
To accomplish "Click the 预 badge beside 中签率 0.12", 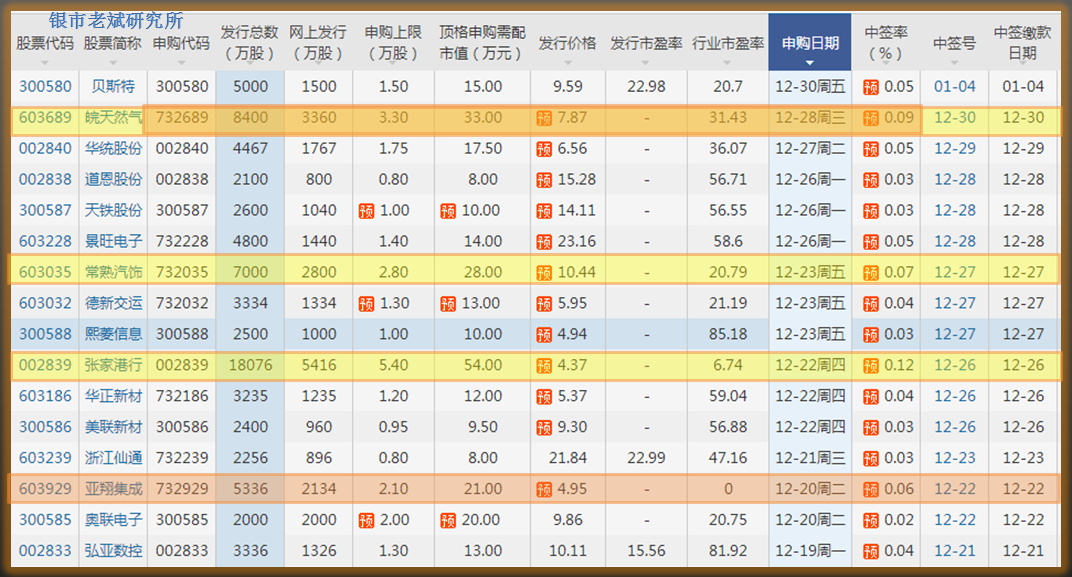I will pos(871,366).
